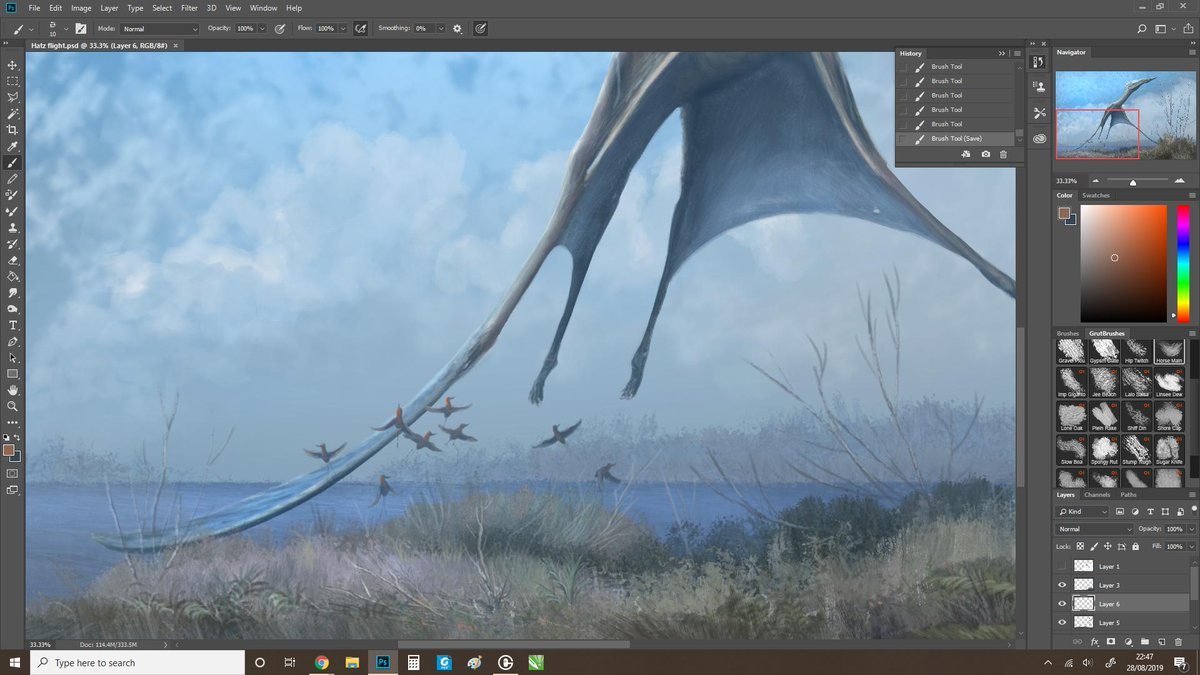Click the hue spectrum bar in Color panel
1200x675 pixels.
pyautogui.click(x=1183, y=263)
